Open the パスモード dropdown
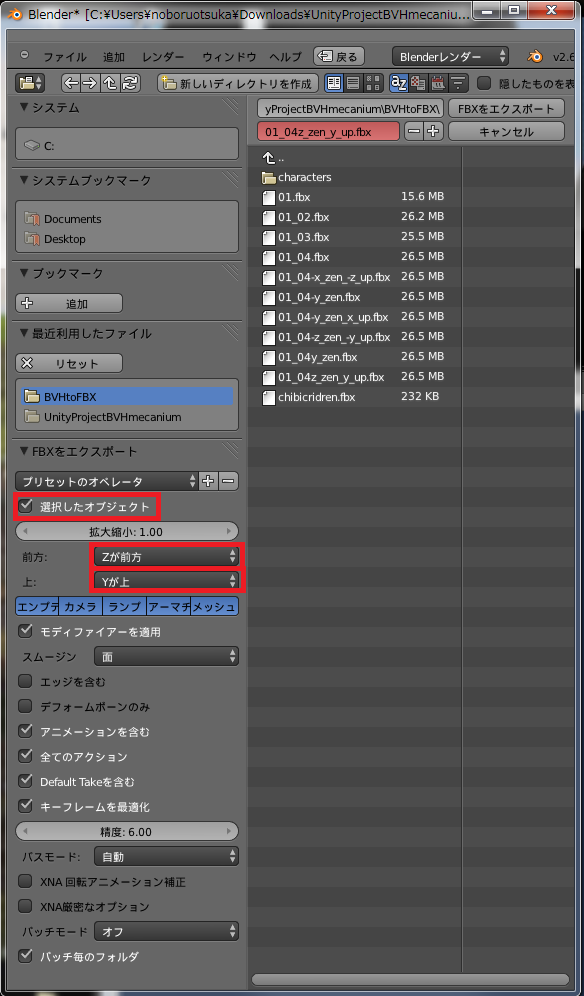The height and width of the screenshot is (996, 584). click(166, 857)
